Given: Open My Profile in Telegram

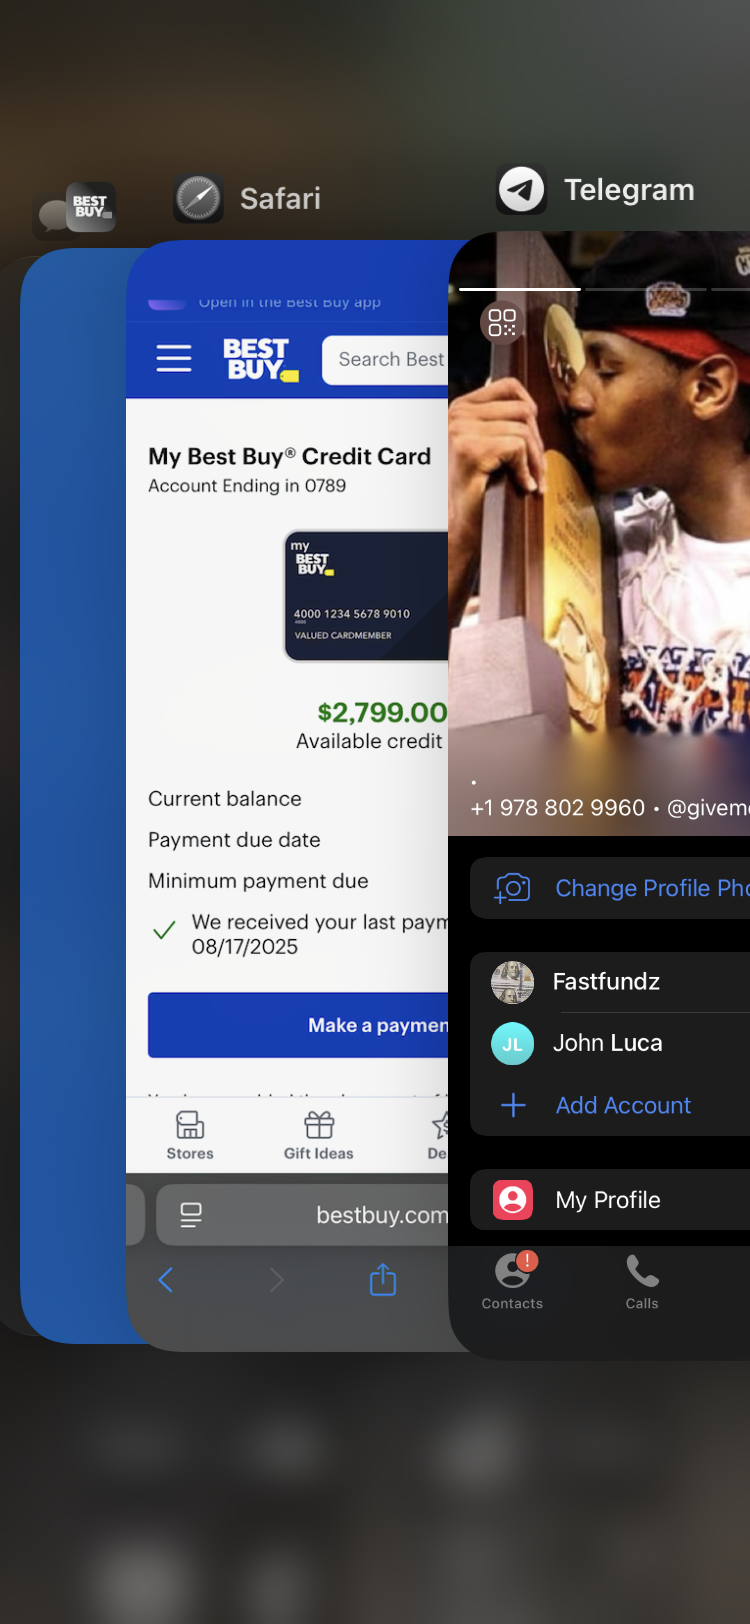Looking at the screenshot, I should click(610, 1199).
